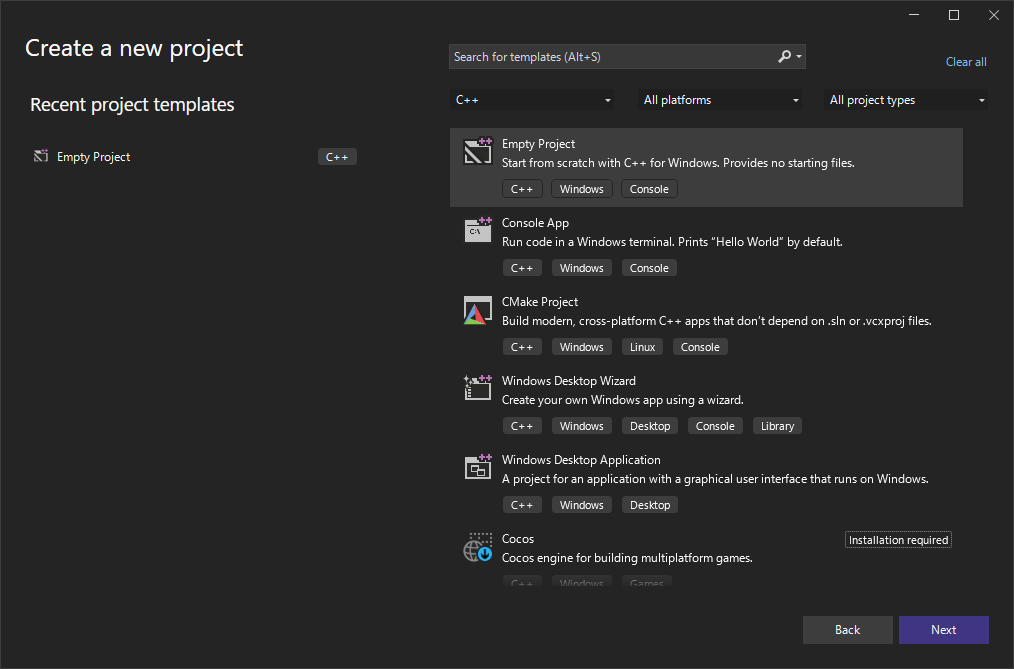Click the Console App template icon
Viewport: 1014px width, 669px height.
(478, 230)
